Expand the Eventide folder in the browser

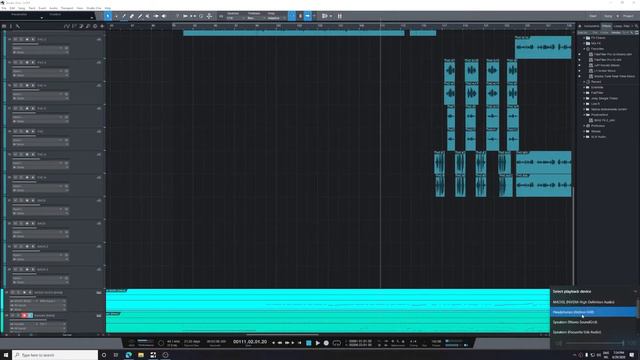tap(584, 87)
